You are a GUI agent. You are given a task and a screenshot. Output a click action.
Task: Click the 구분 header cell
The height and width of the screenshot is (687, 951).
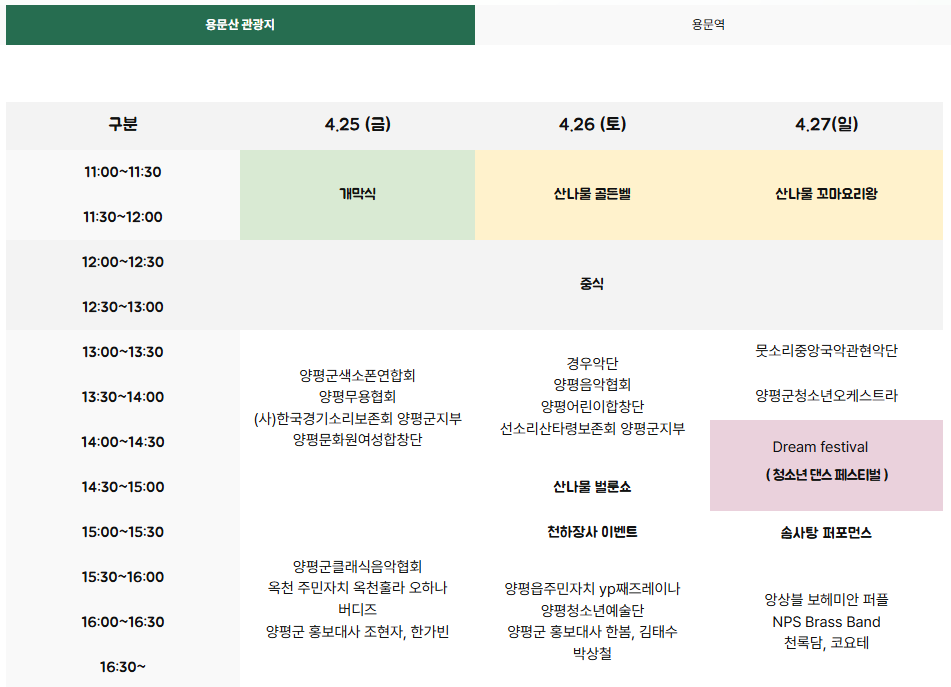[x=121, y=126]
